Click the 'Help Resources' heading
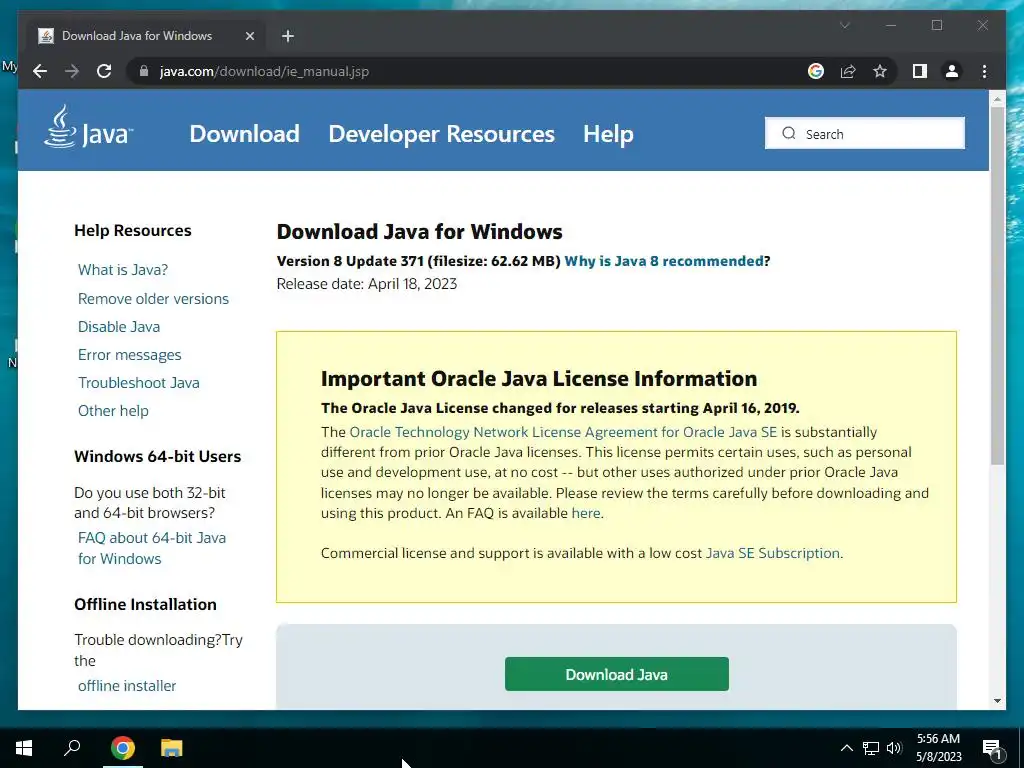 tap(133, 231)
